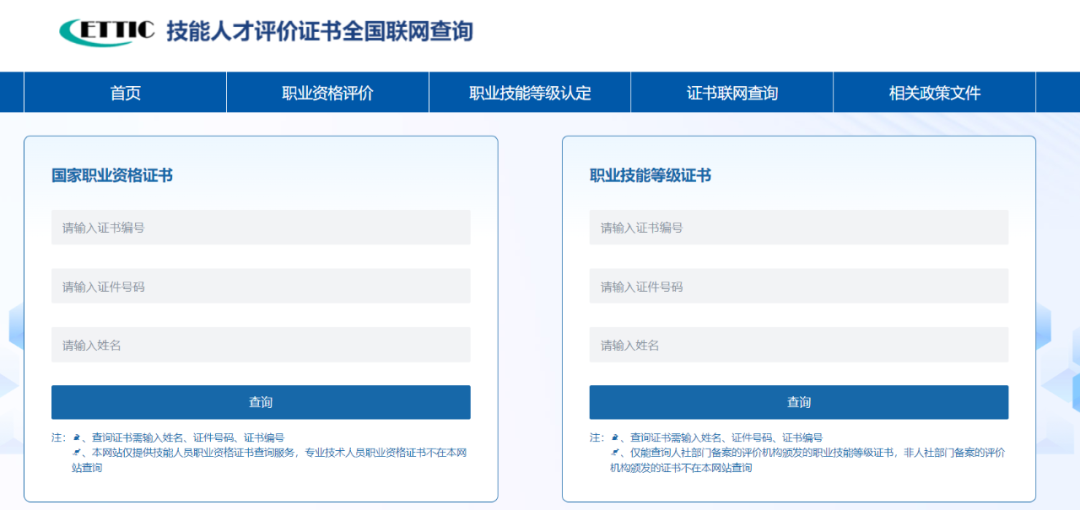Select the 证书联网查询 nav item
The width and height of the screenshot is (1080, 510).
point(732,93)
